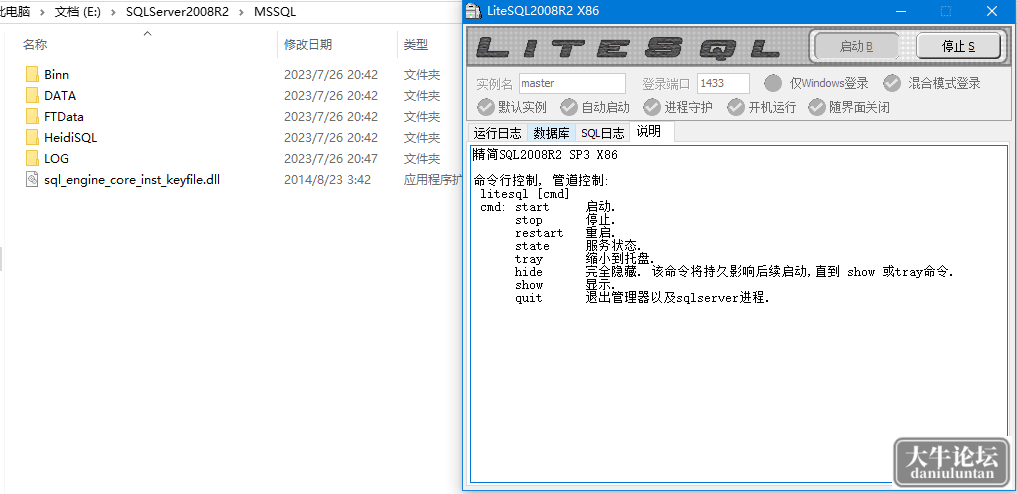Click the 精简SQL2008R2 SP3 X86 heading line

coord(545,156)
